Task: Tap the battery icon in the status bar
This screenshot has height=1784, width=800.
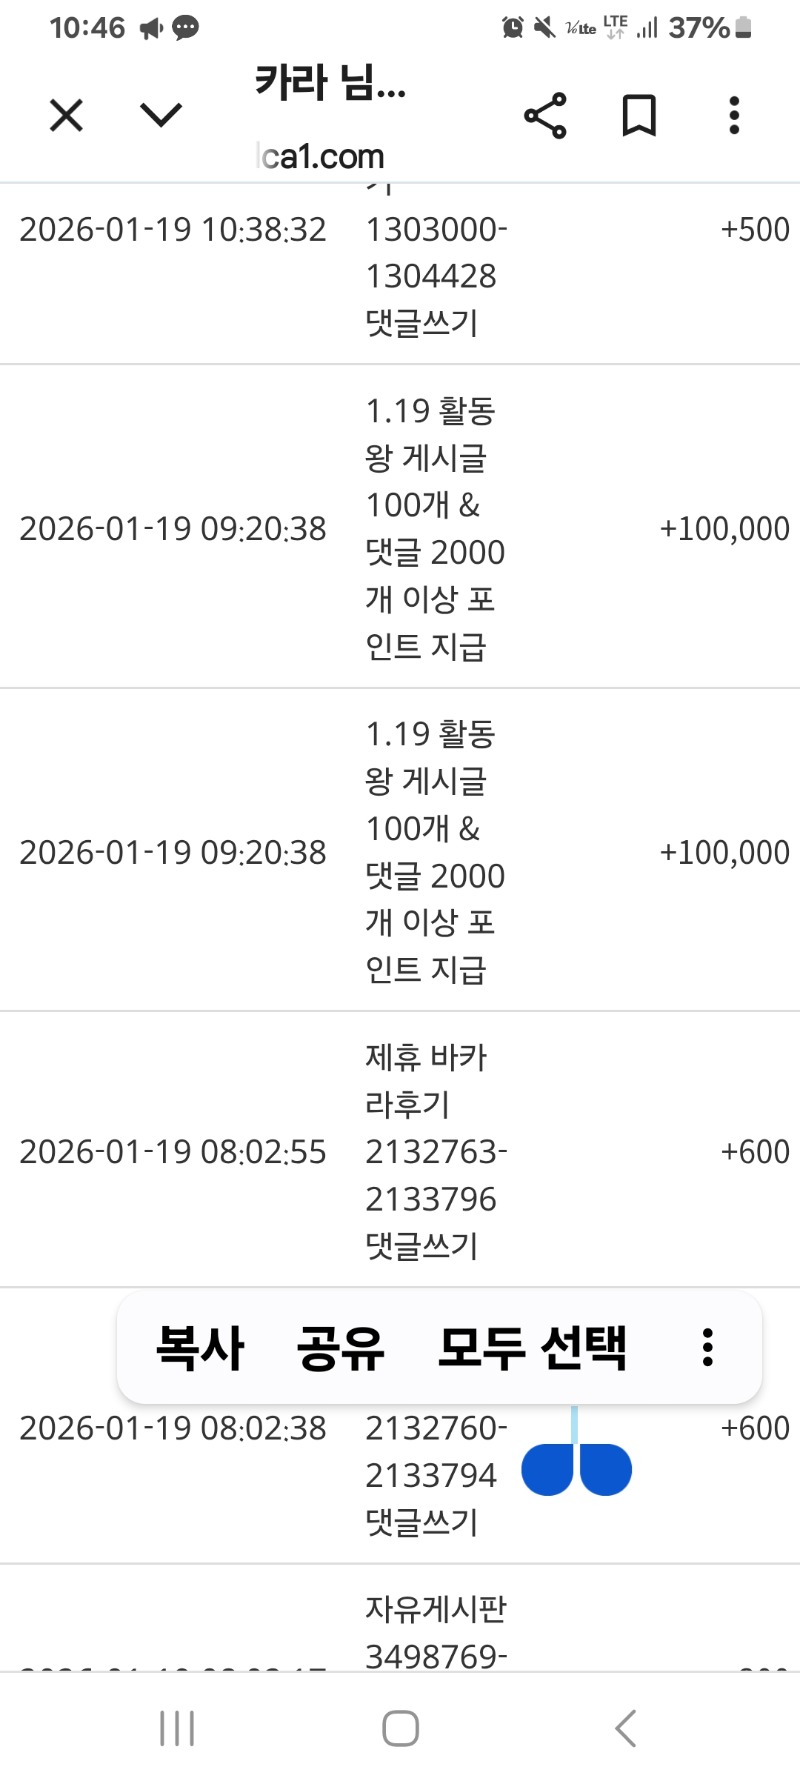Action: (x=743, y=27)
